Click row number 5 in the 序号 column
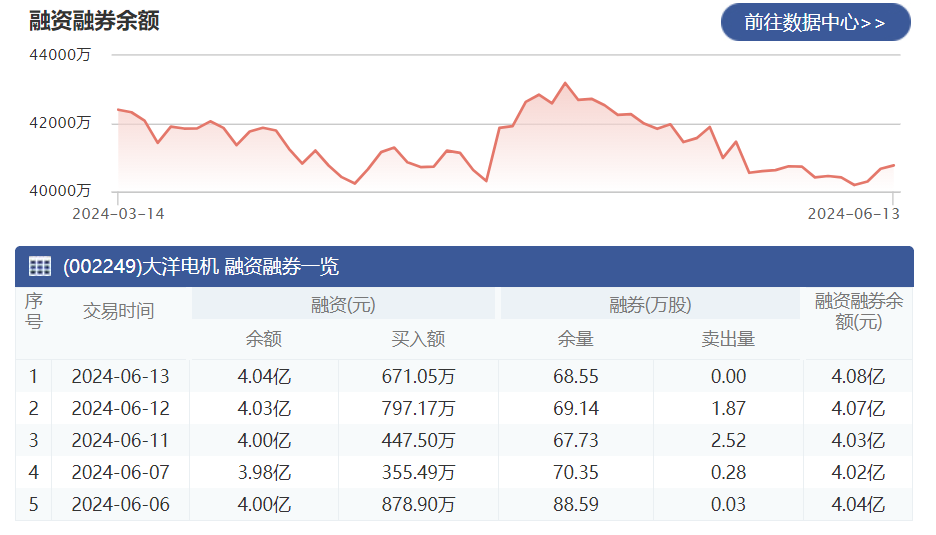Screen dimensions: 936x535 tap(33, 505)
